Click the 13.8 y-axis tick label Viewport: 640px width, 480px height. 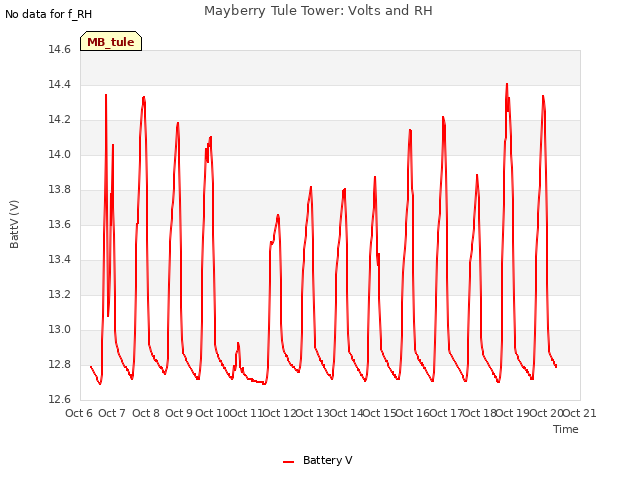click(x=59, y=189)
